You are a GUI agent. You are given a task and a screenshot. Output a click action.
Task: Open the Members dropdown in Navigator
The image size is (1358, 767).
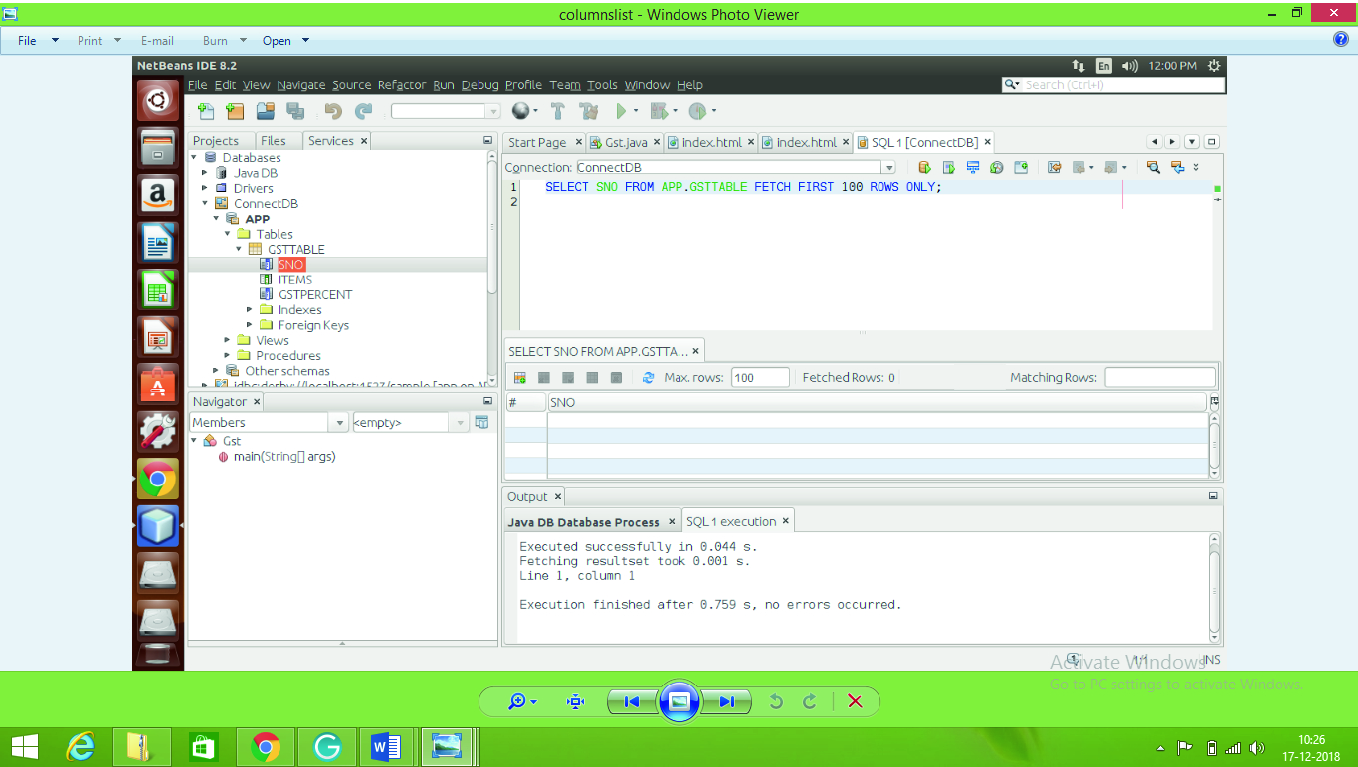click(340, 423)
